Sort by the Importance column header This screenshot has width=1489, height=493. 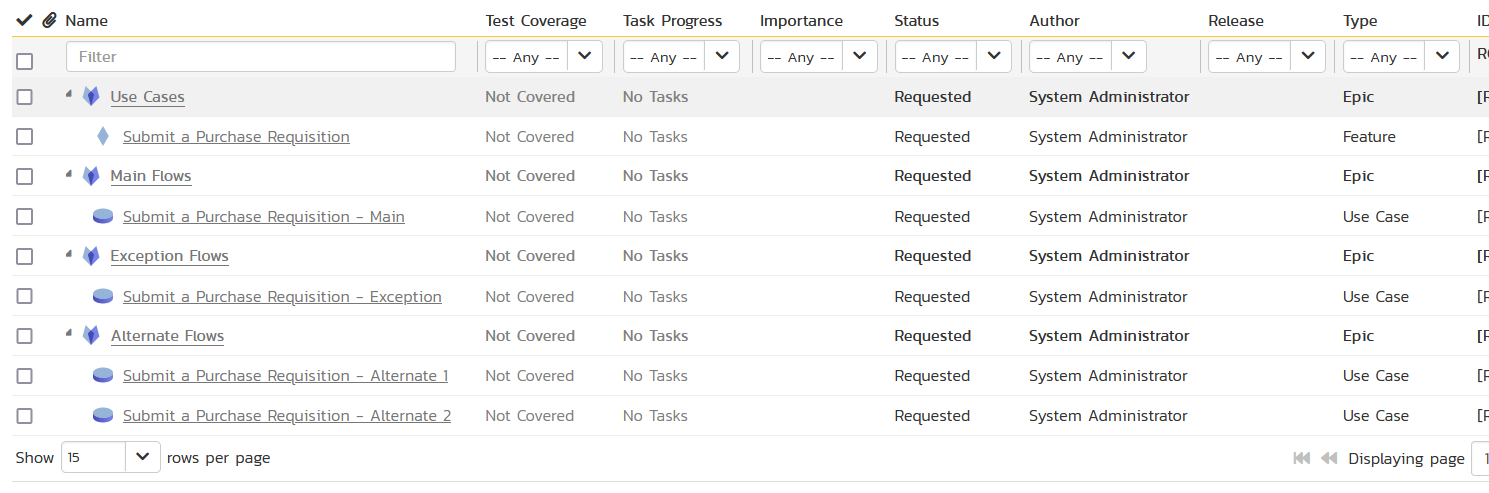[x=801, y=21]
